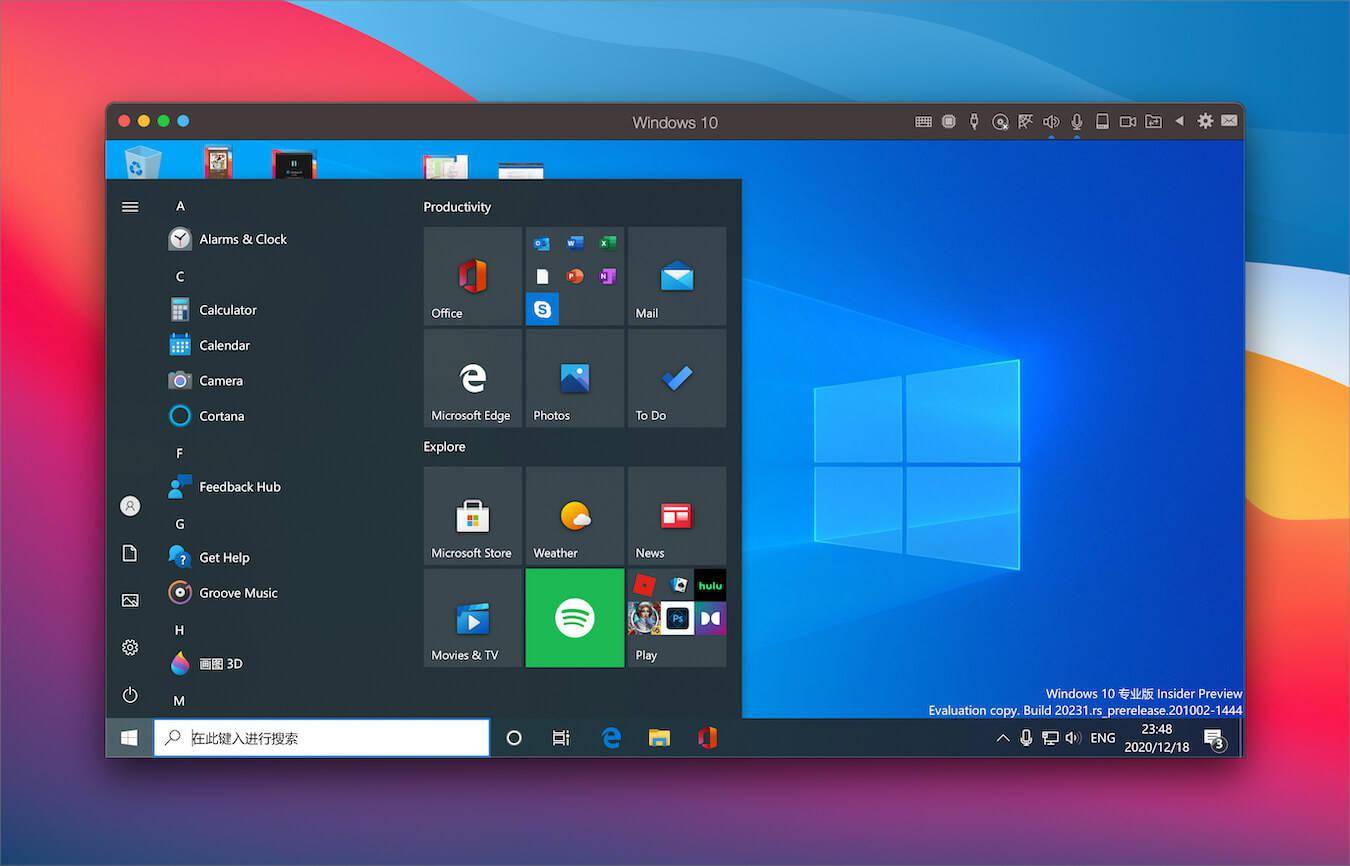The width and height of the screenshot is (1350, 866).
Task: Click the network icon in system tray
Action: 1050,738
